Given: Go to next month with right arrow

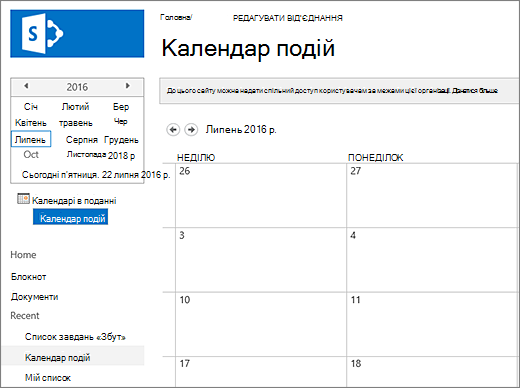Looking at the screenshot, I should click(x=191, y=129).
